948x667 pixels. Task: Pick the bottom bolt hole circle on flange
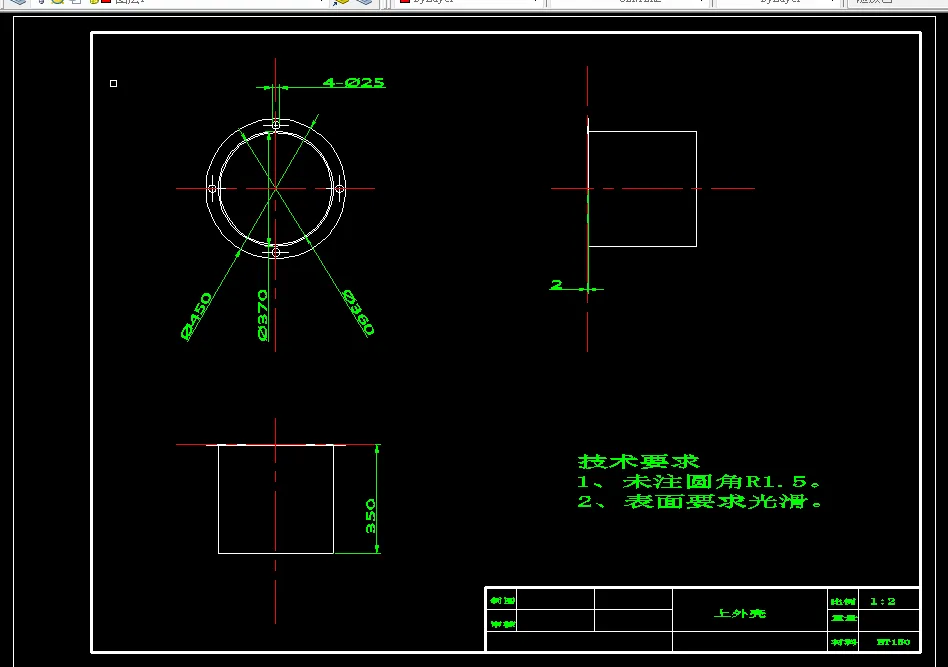pos(276,252)
